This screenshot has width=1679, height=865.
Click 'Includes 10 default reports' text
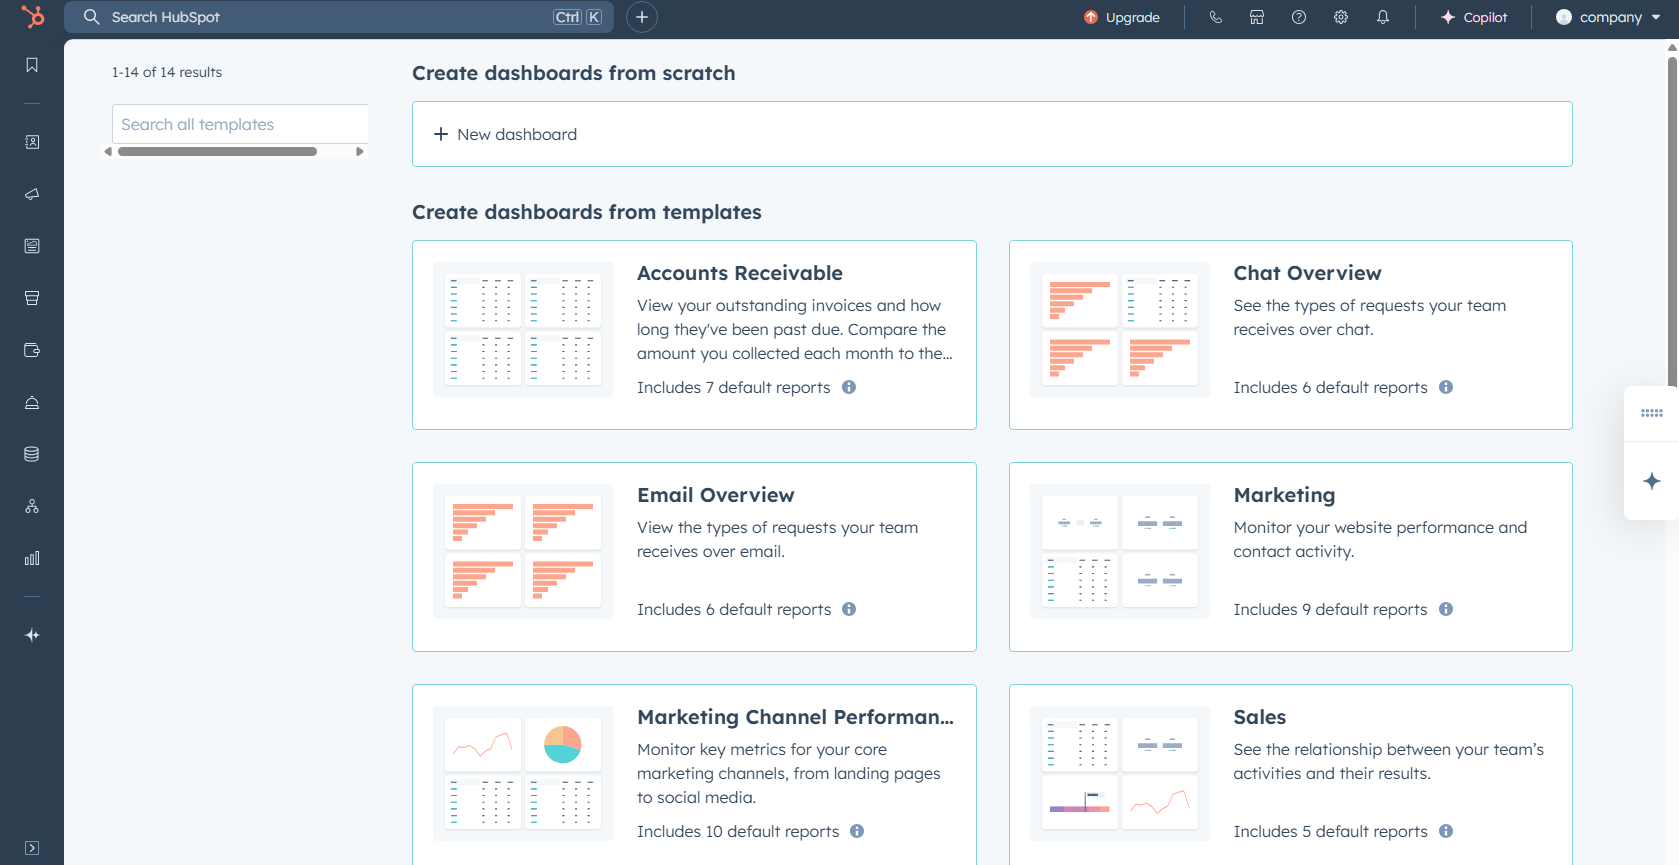click(738, 831)
